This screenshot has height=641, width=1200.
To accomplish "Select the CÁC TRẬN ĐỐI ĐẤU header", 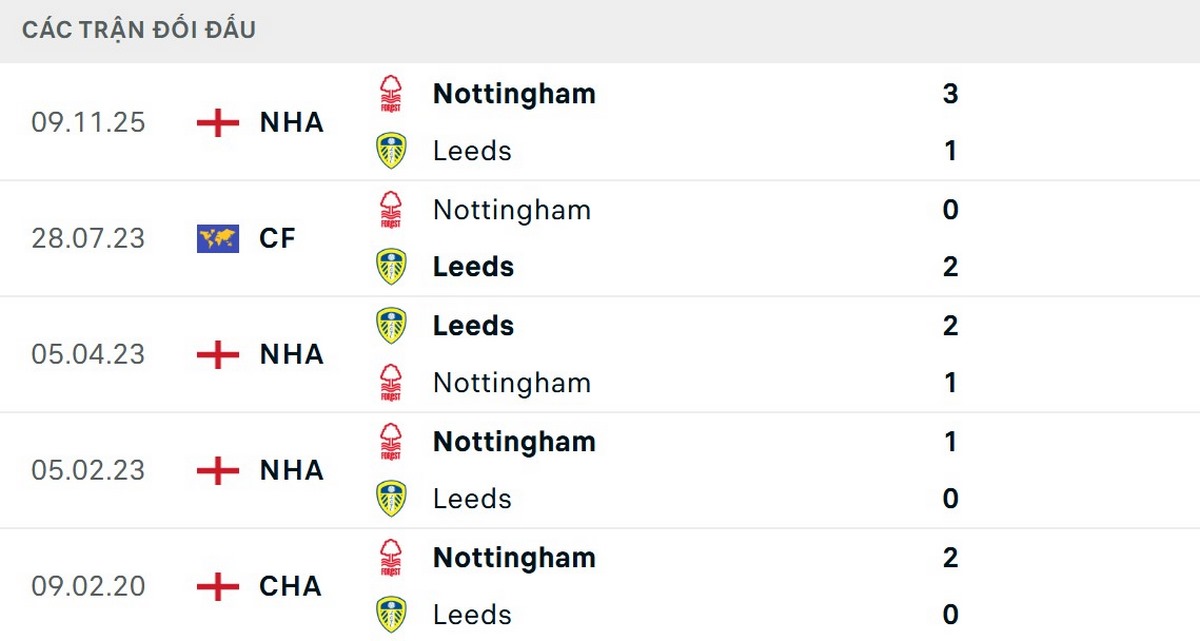I will [x=136, y=29].
